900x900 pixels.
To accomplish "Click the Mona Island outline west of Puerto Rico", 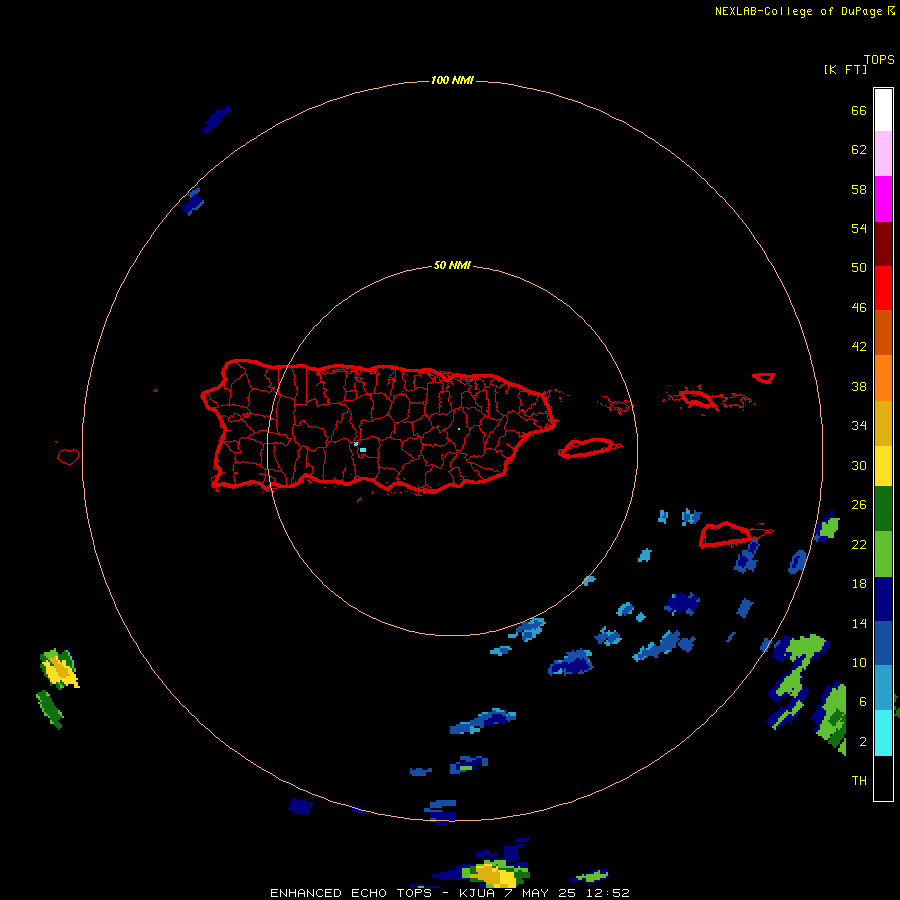I will tap(68, 456).
